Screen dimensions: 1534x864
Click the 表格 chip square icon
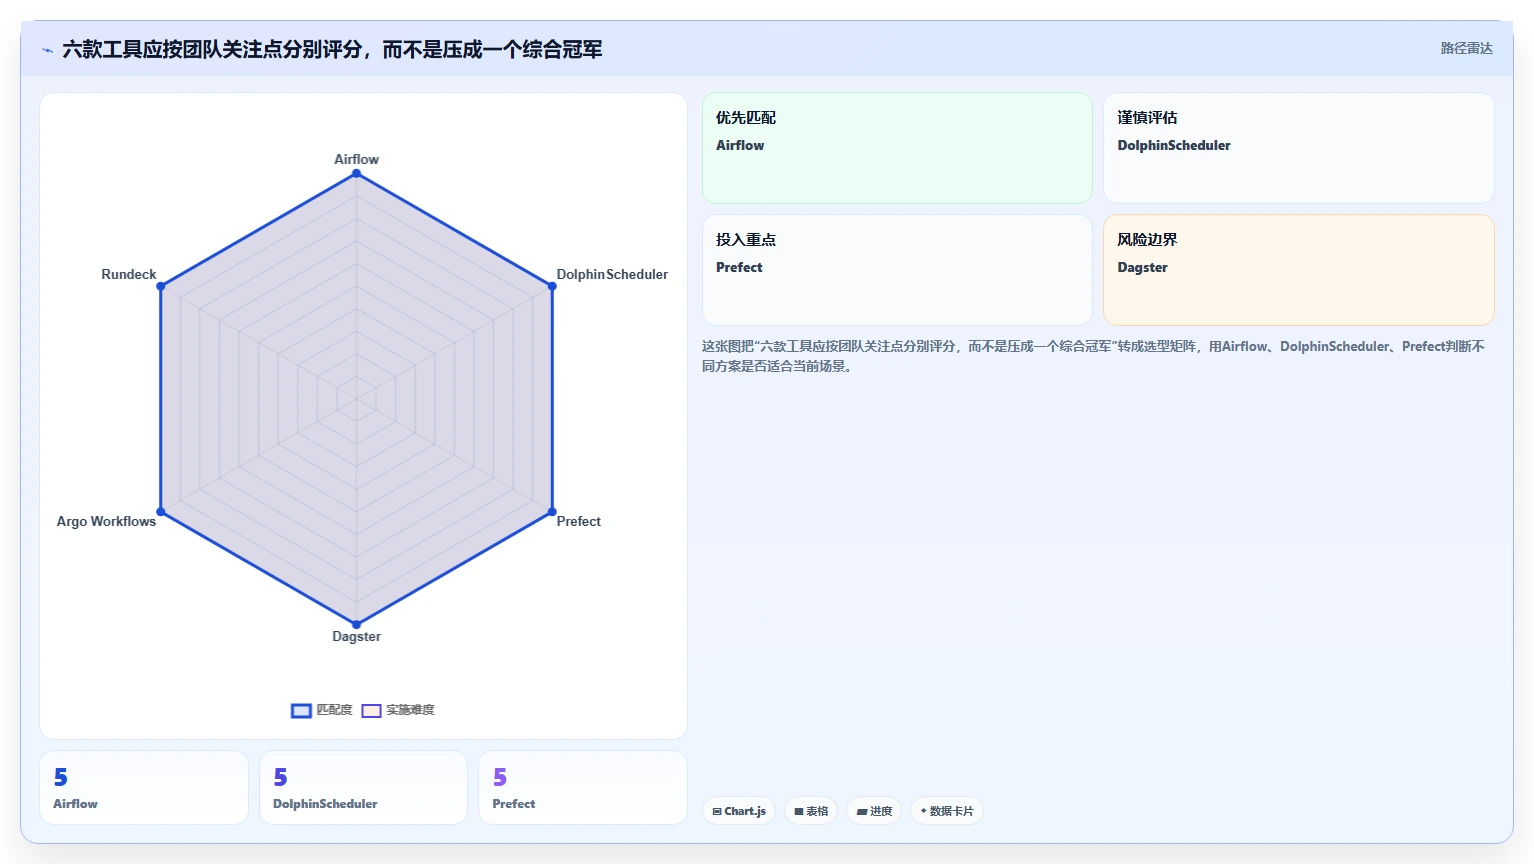pos(799,812)
